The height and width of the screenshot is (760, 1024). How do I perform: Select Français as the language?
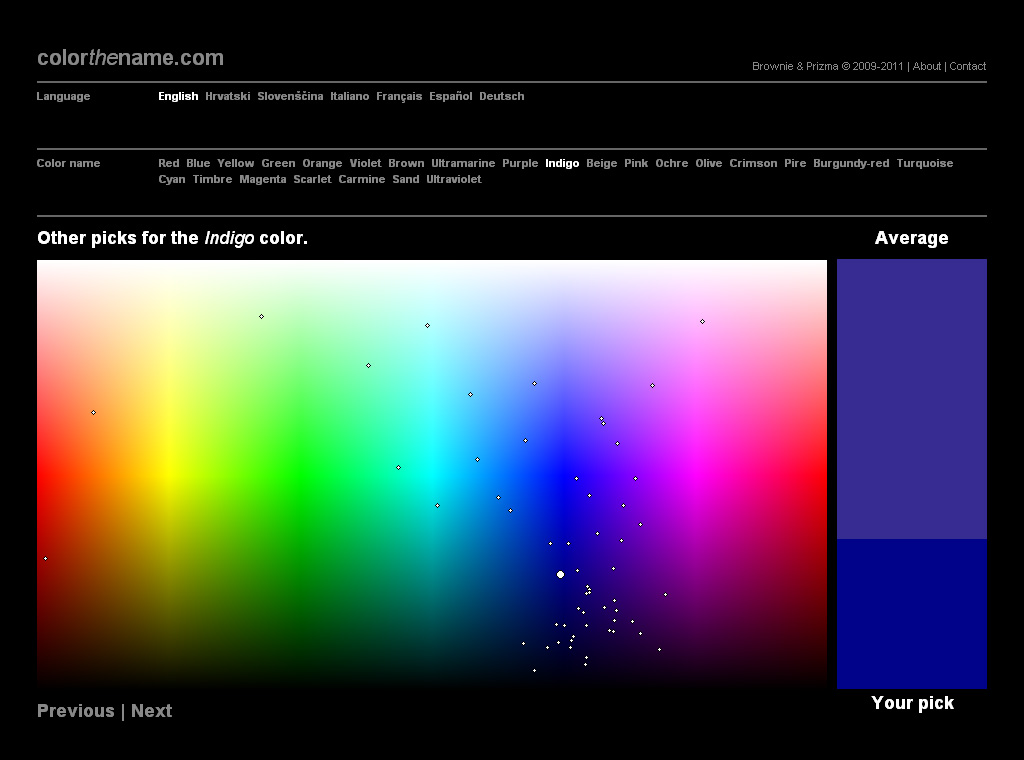(x=399, y=97)
